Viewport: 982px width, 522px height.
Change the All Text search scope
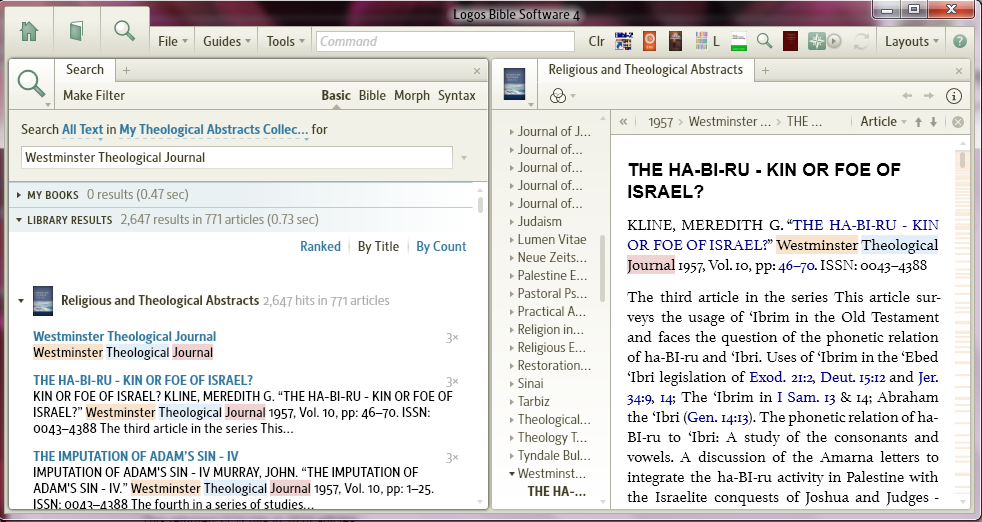pos(82,130)
